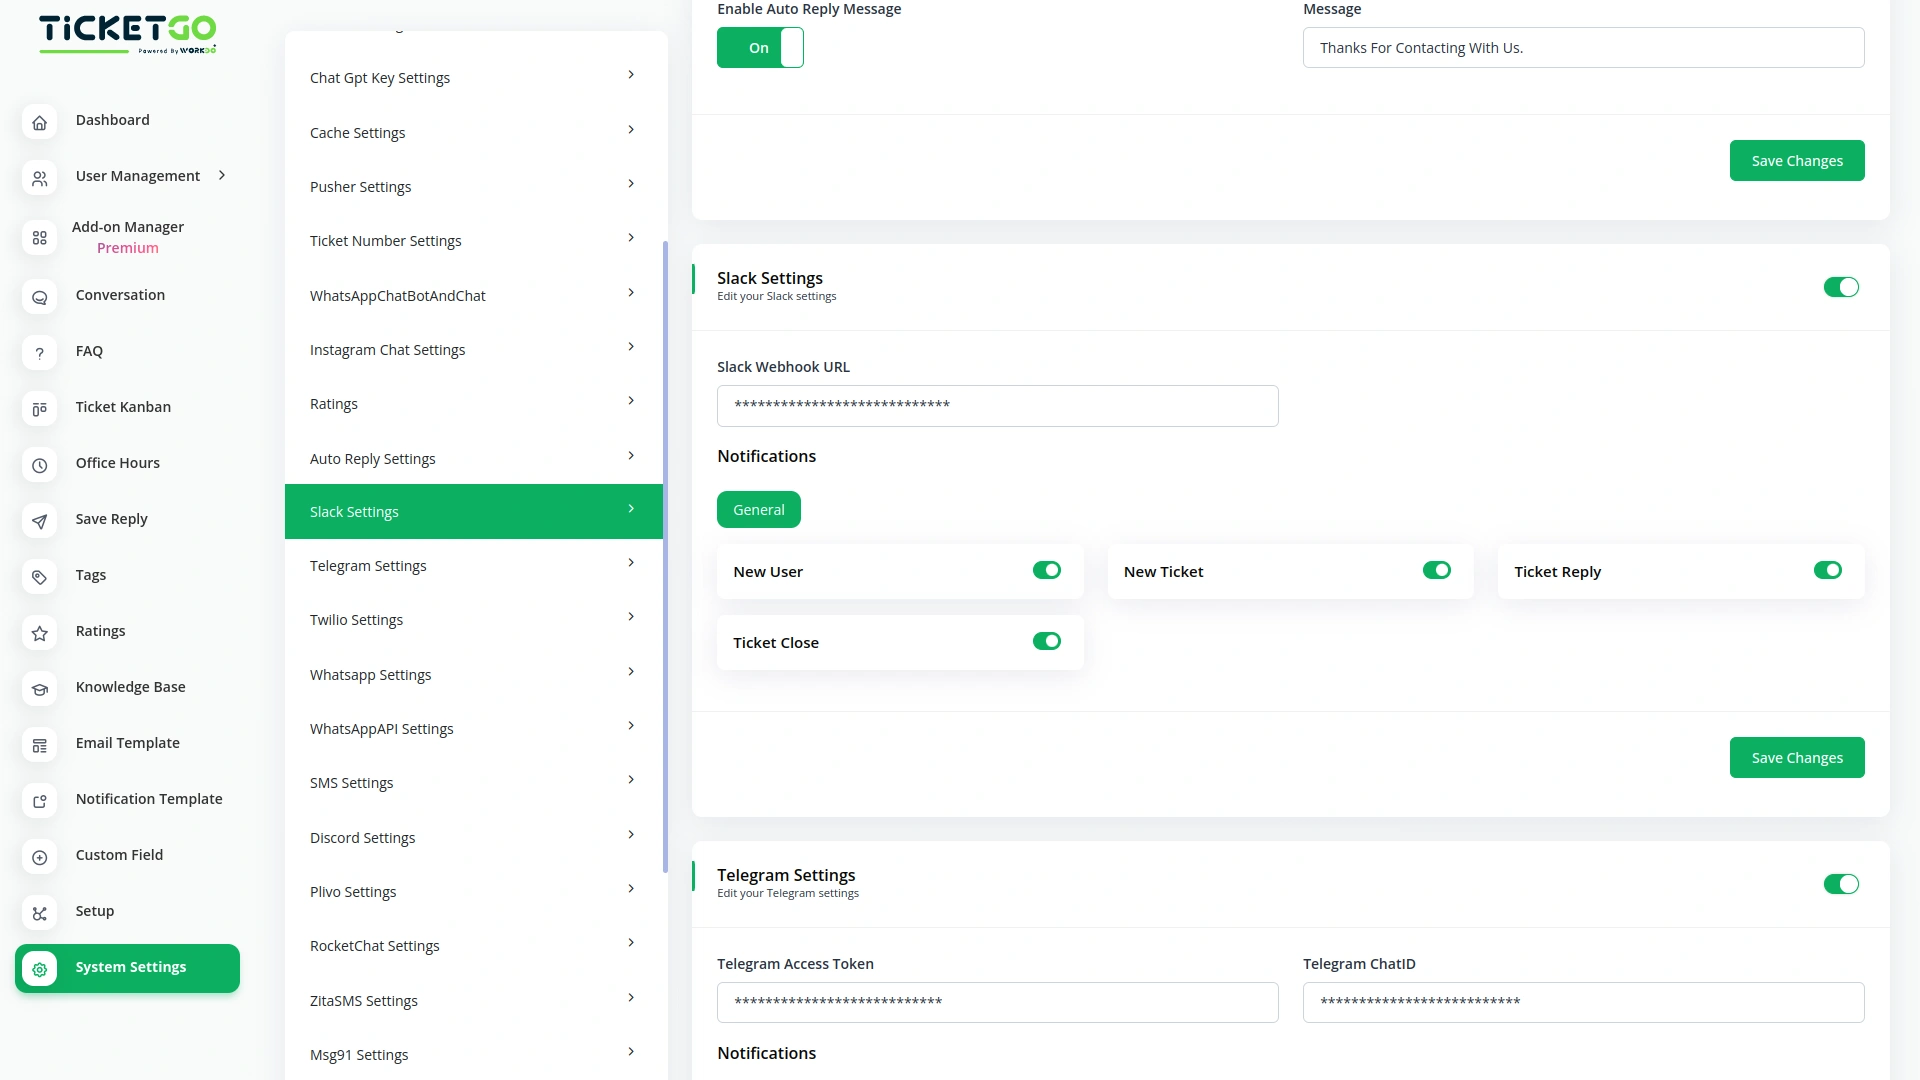
Task: Save changes in Slack Settings
Action: point(1796,757)
